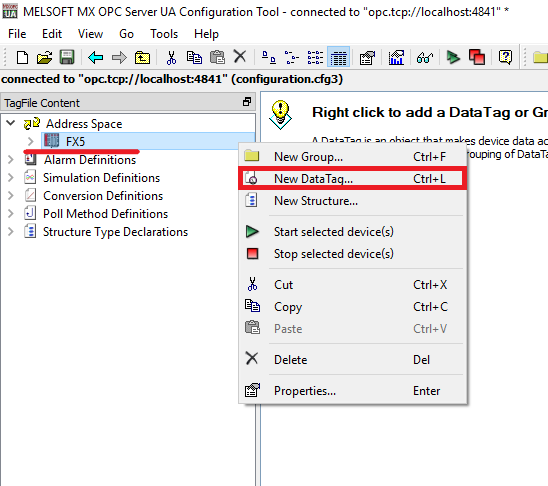Open the Help menu
This screenshot has height=486, width=548.
point(206,34)
